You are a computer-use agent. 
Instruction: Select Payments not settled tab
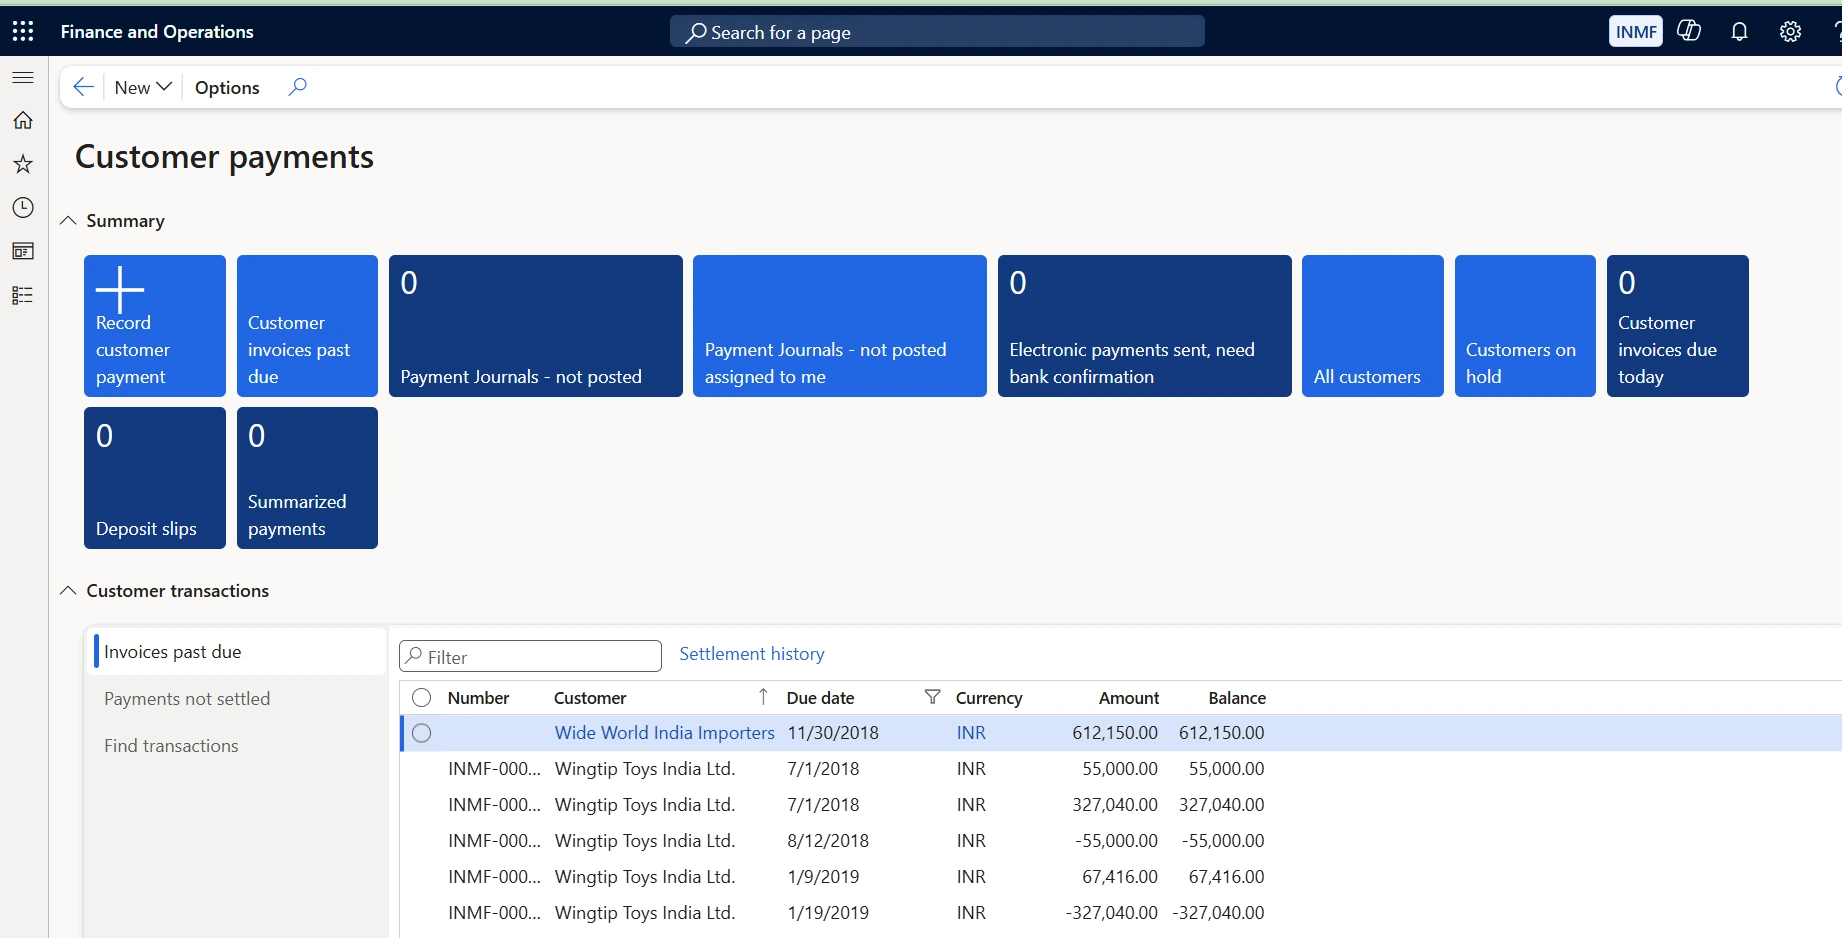tap(236, 698)
